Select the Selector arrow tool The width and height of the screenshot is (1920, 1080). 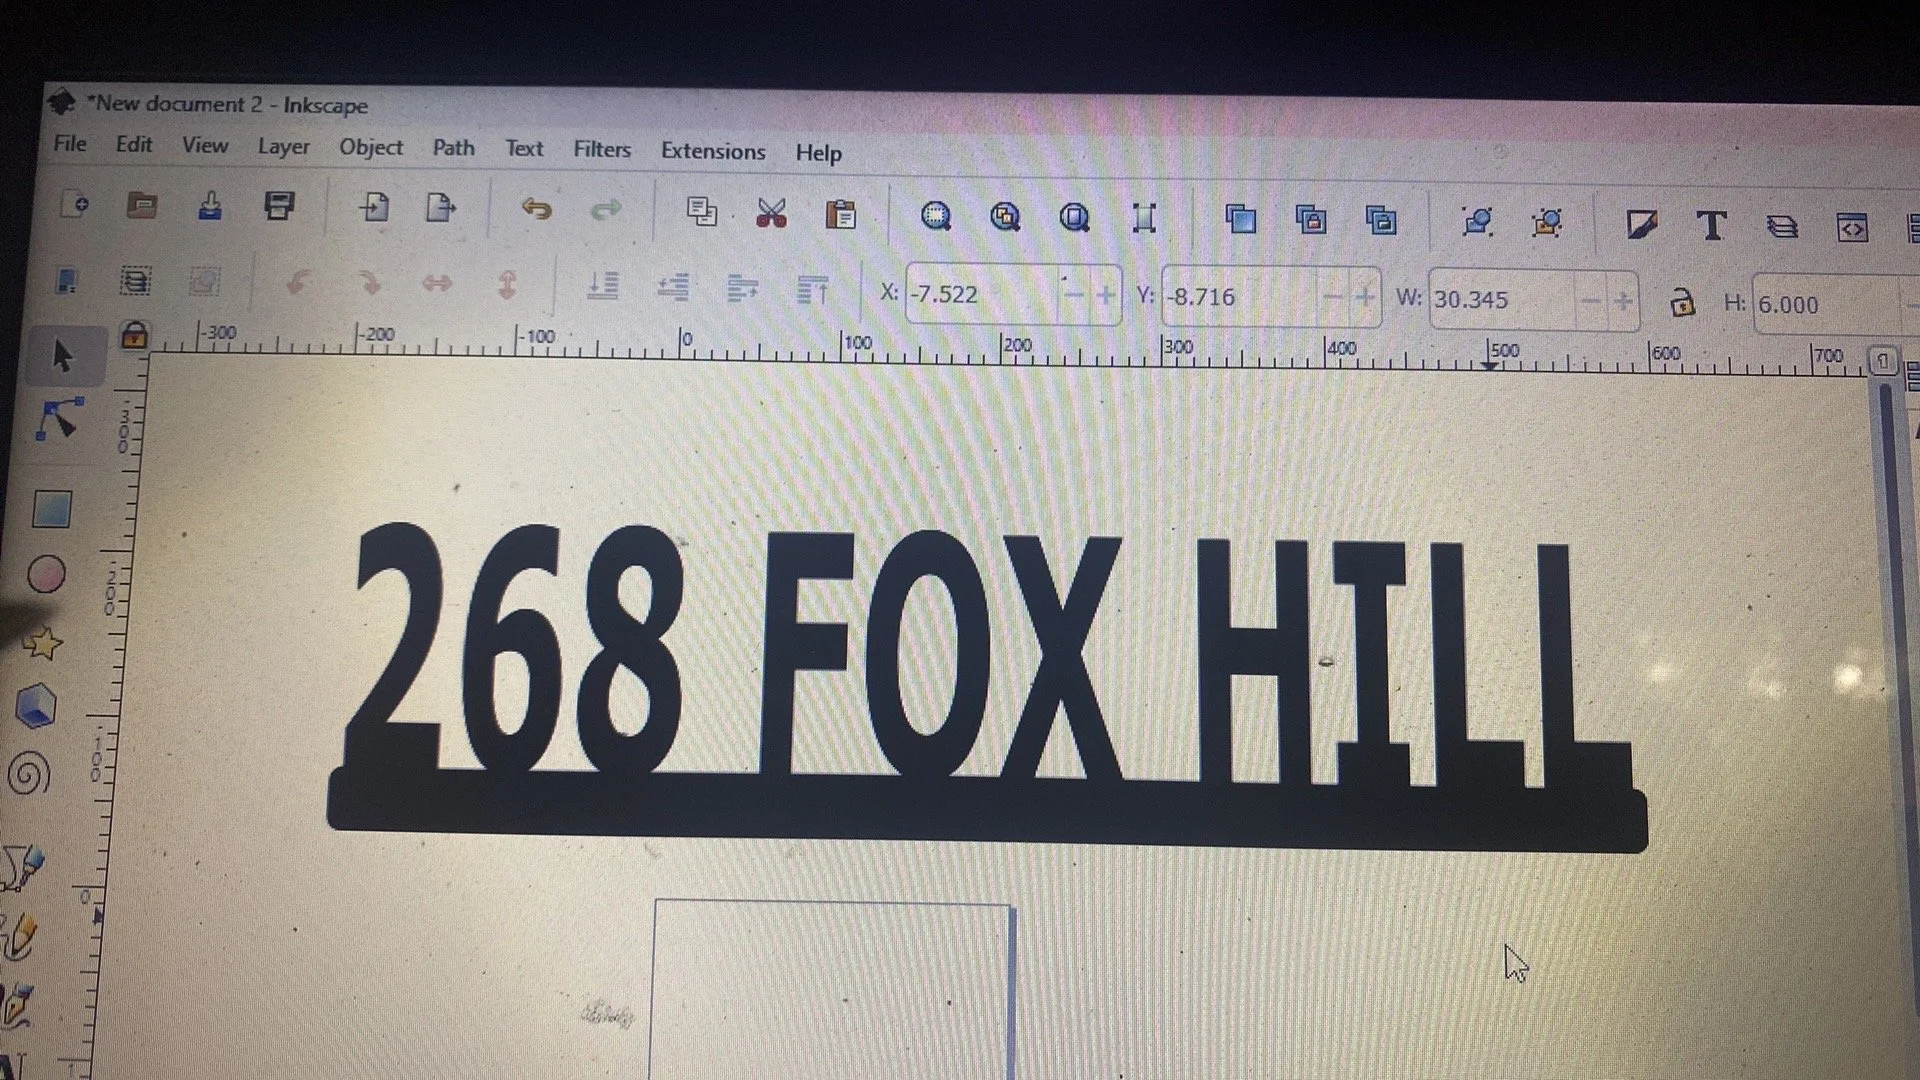pos(62,356)
